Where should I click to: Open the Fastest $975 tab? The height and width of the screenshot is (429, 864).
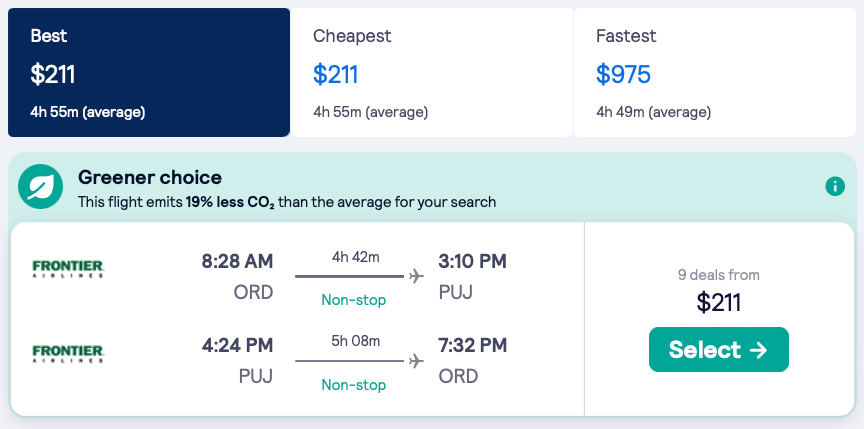click(714, 72)
